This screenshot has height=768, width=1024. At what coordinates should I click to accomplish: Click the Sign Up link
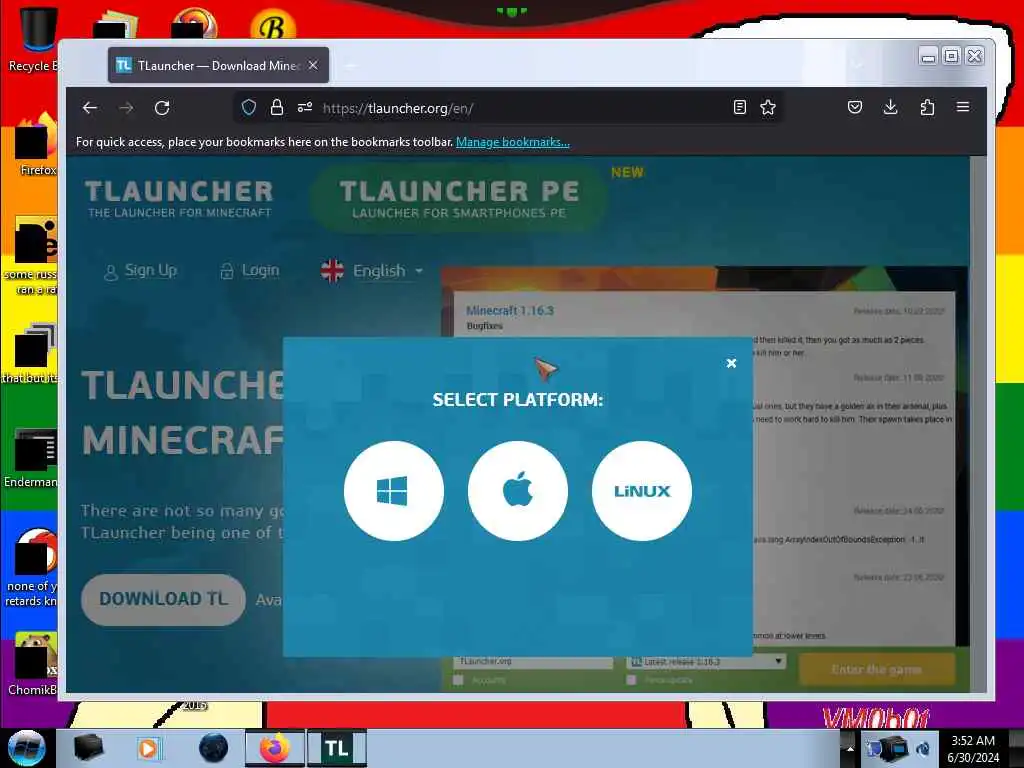click(140, 270)
